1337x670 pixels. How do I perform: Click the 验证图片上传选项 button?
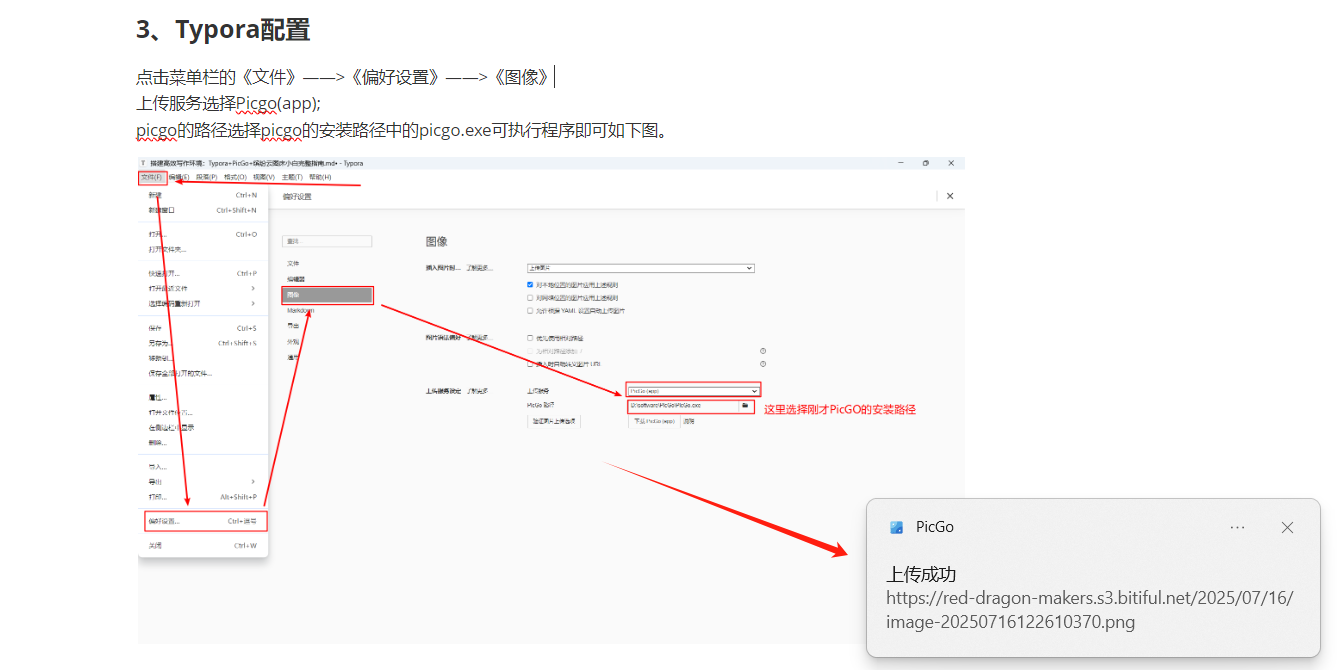[x=553, y=422]
